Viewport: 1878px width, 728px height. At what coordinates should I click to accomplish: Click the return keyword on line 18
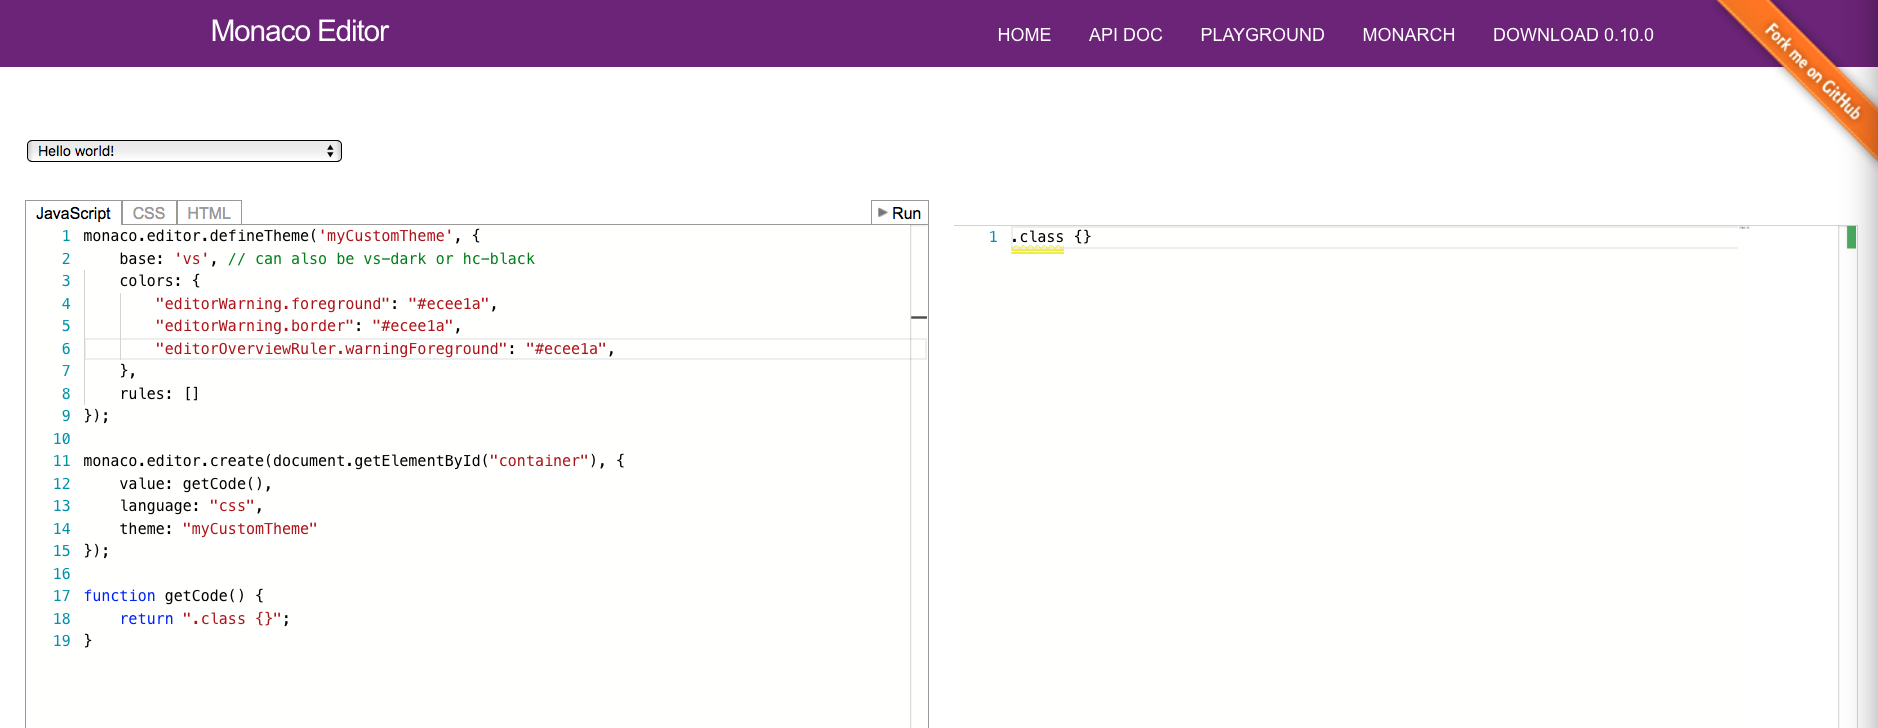point(147,619)
